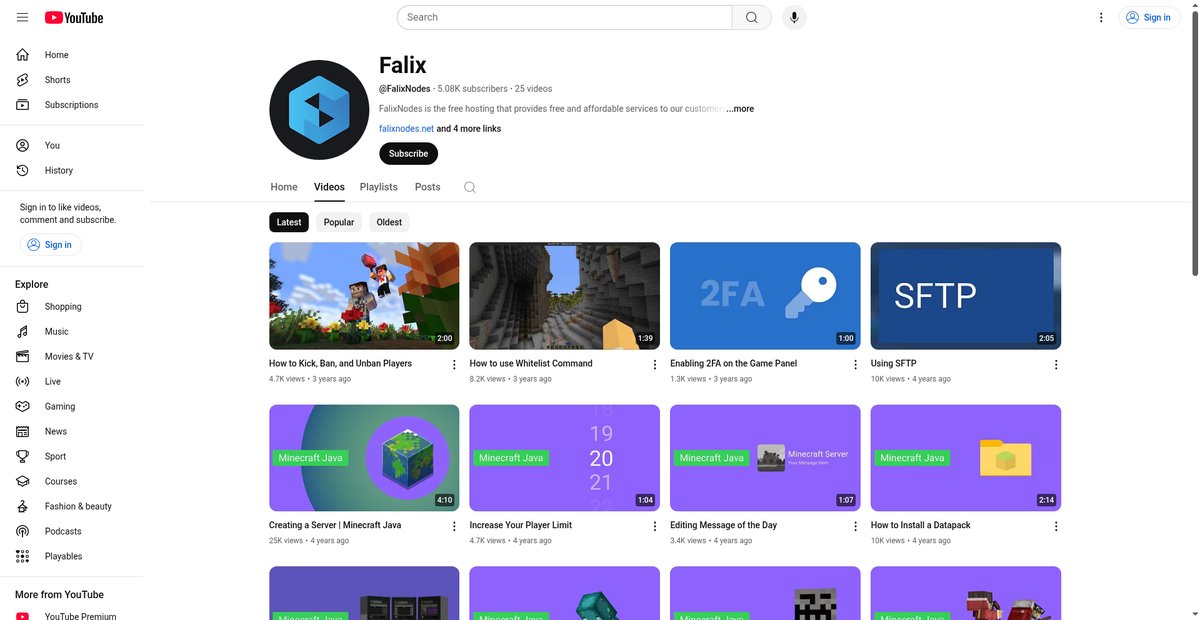The width and height of the screenshot is (1200, 620).
Task: Open options menu for Using SFTP video
Action: point(1056,365)
